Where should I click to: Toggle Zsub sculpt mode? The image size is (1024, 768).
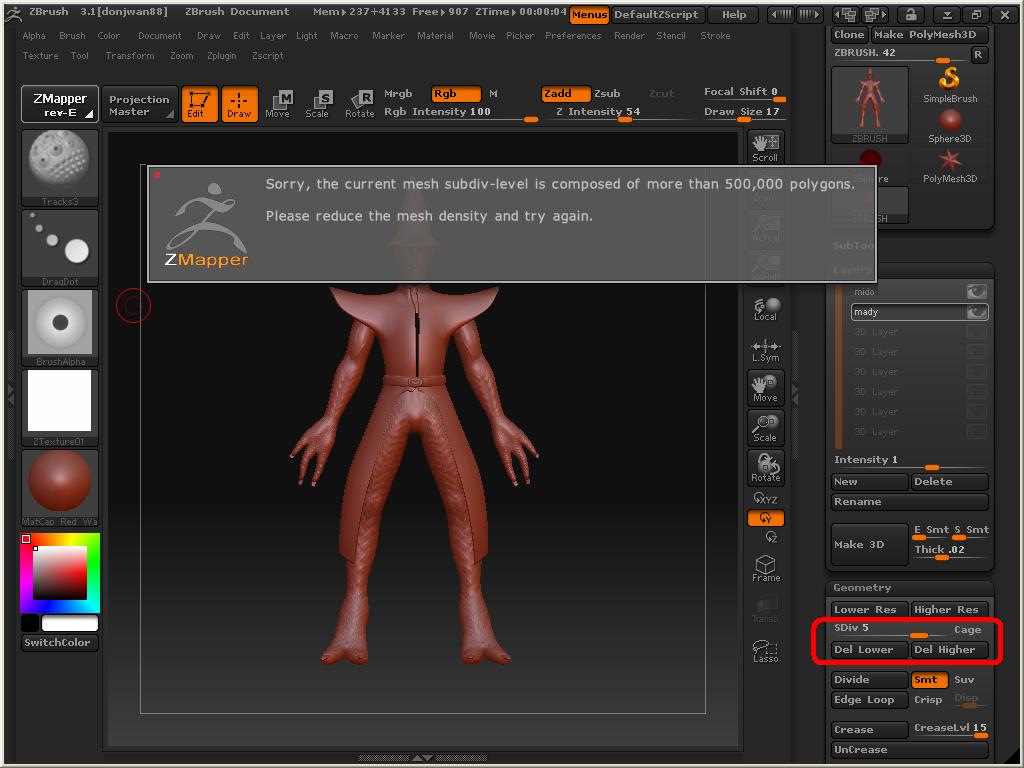click(x=607, y=93)
